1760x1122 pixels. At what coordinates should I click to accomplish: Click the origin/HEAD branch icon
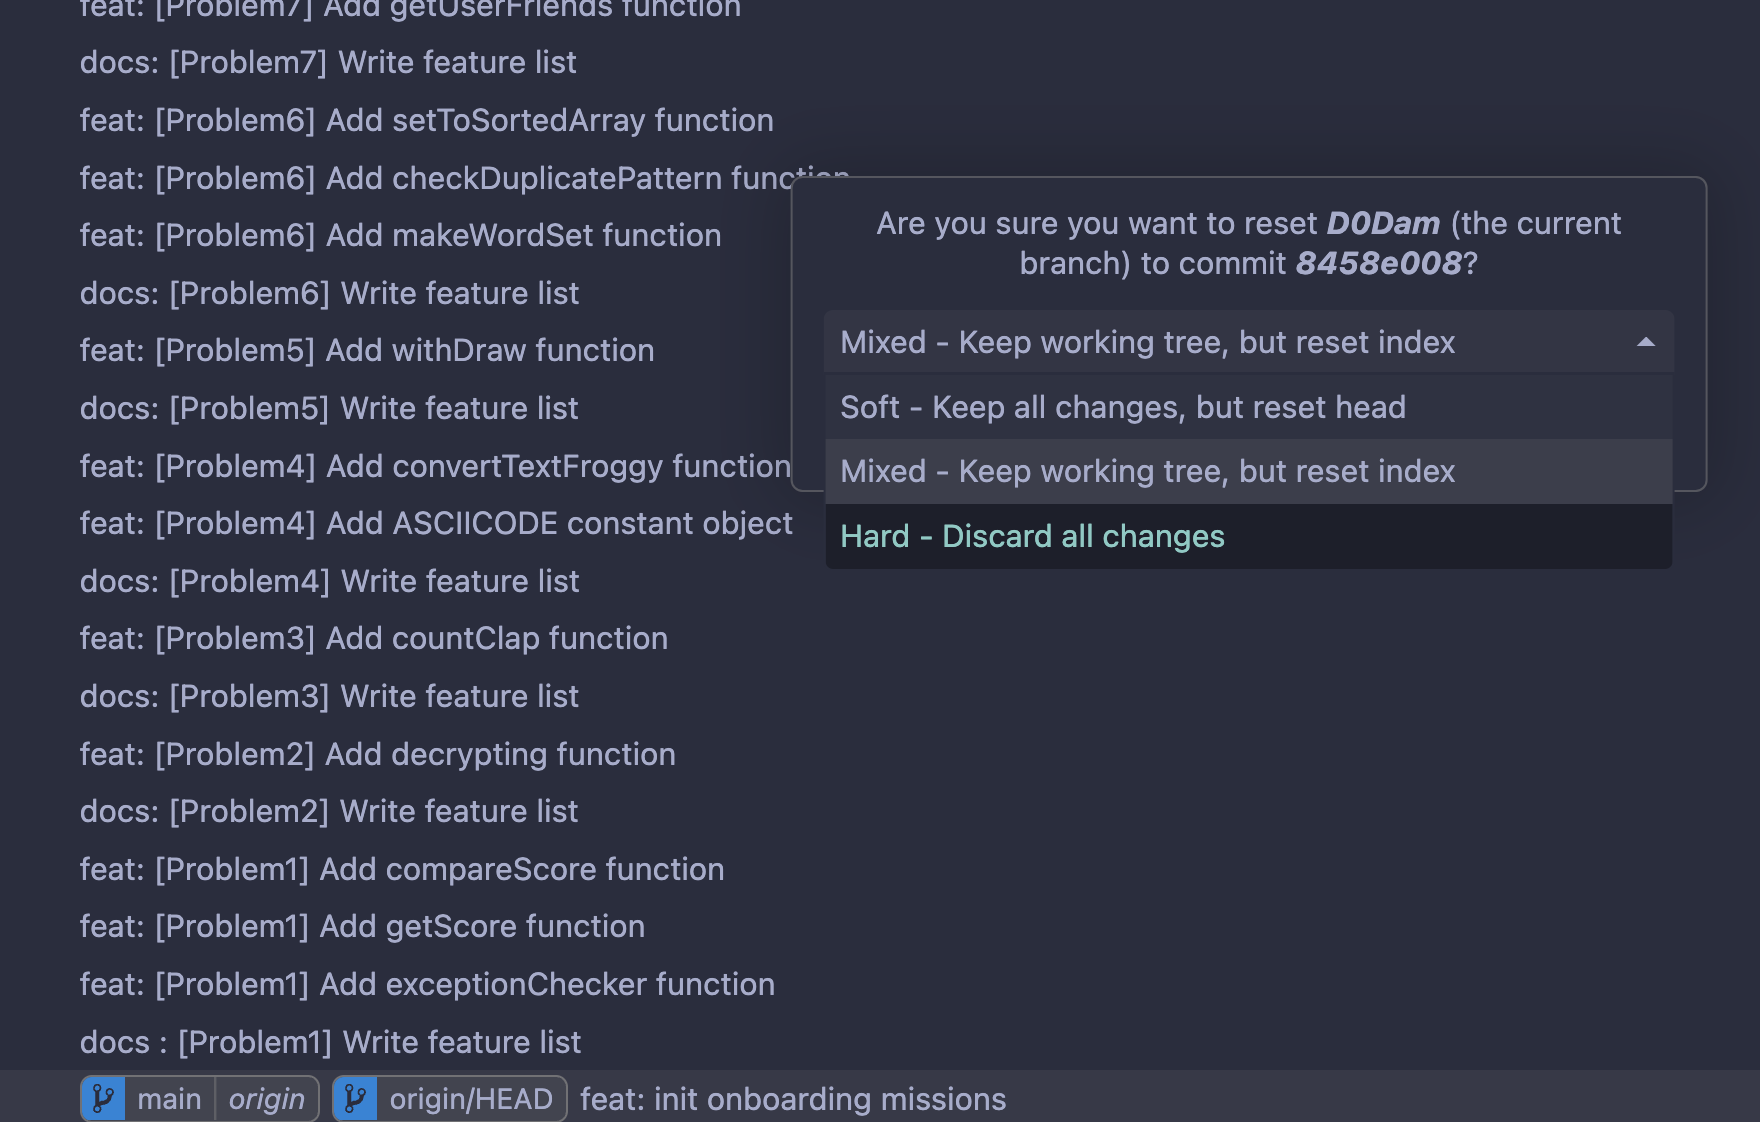pyautogui.click(x=355, y=1099)
